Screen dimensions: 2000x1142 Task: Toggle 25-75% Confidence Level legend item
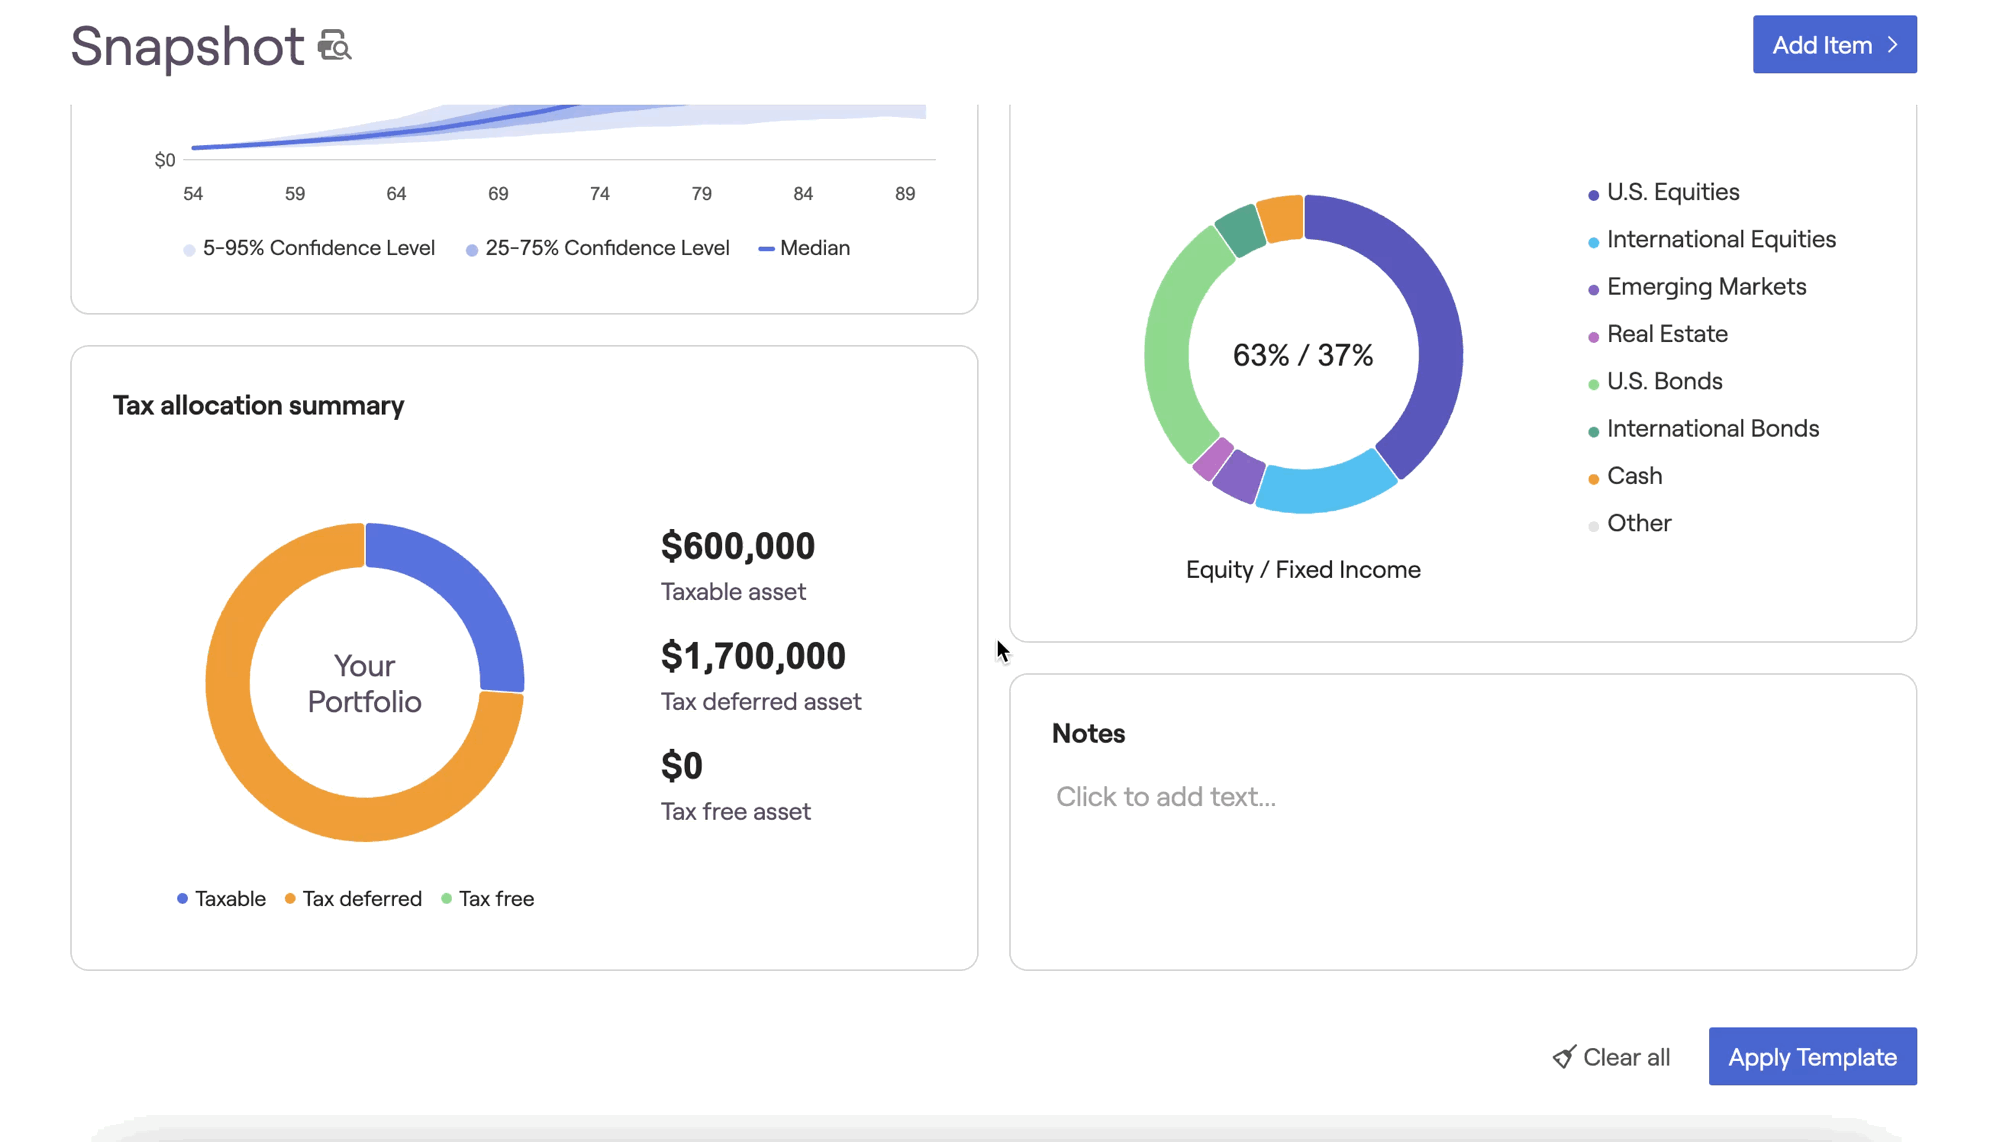[x=606, y=248]
